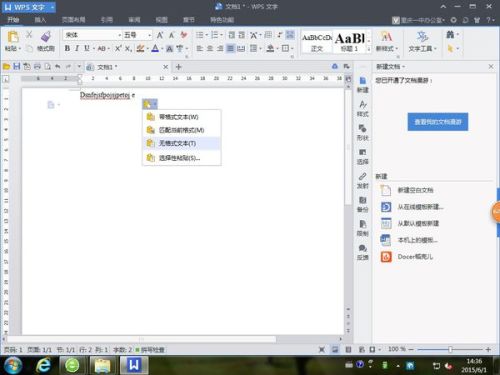Viewport: 500px width, 375px height.
Task: Apply text highlight color
Action: point(140,48)
